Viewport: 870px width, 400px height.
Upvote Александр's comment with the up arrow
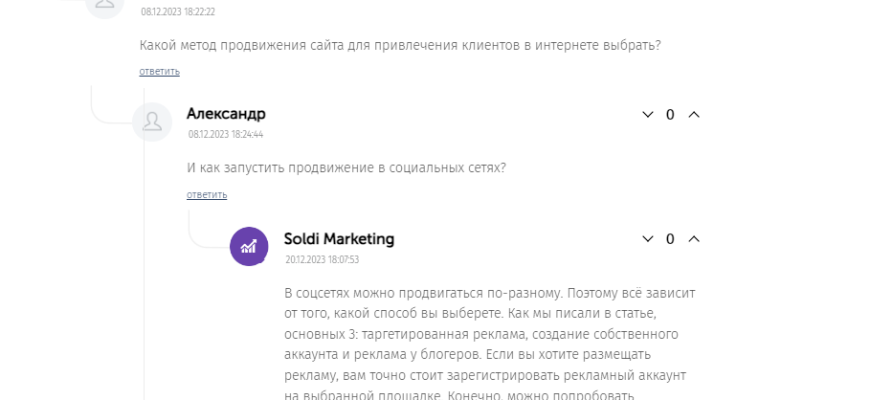694,115
